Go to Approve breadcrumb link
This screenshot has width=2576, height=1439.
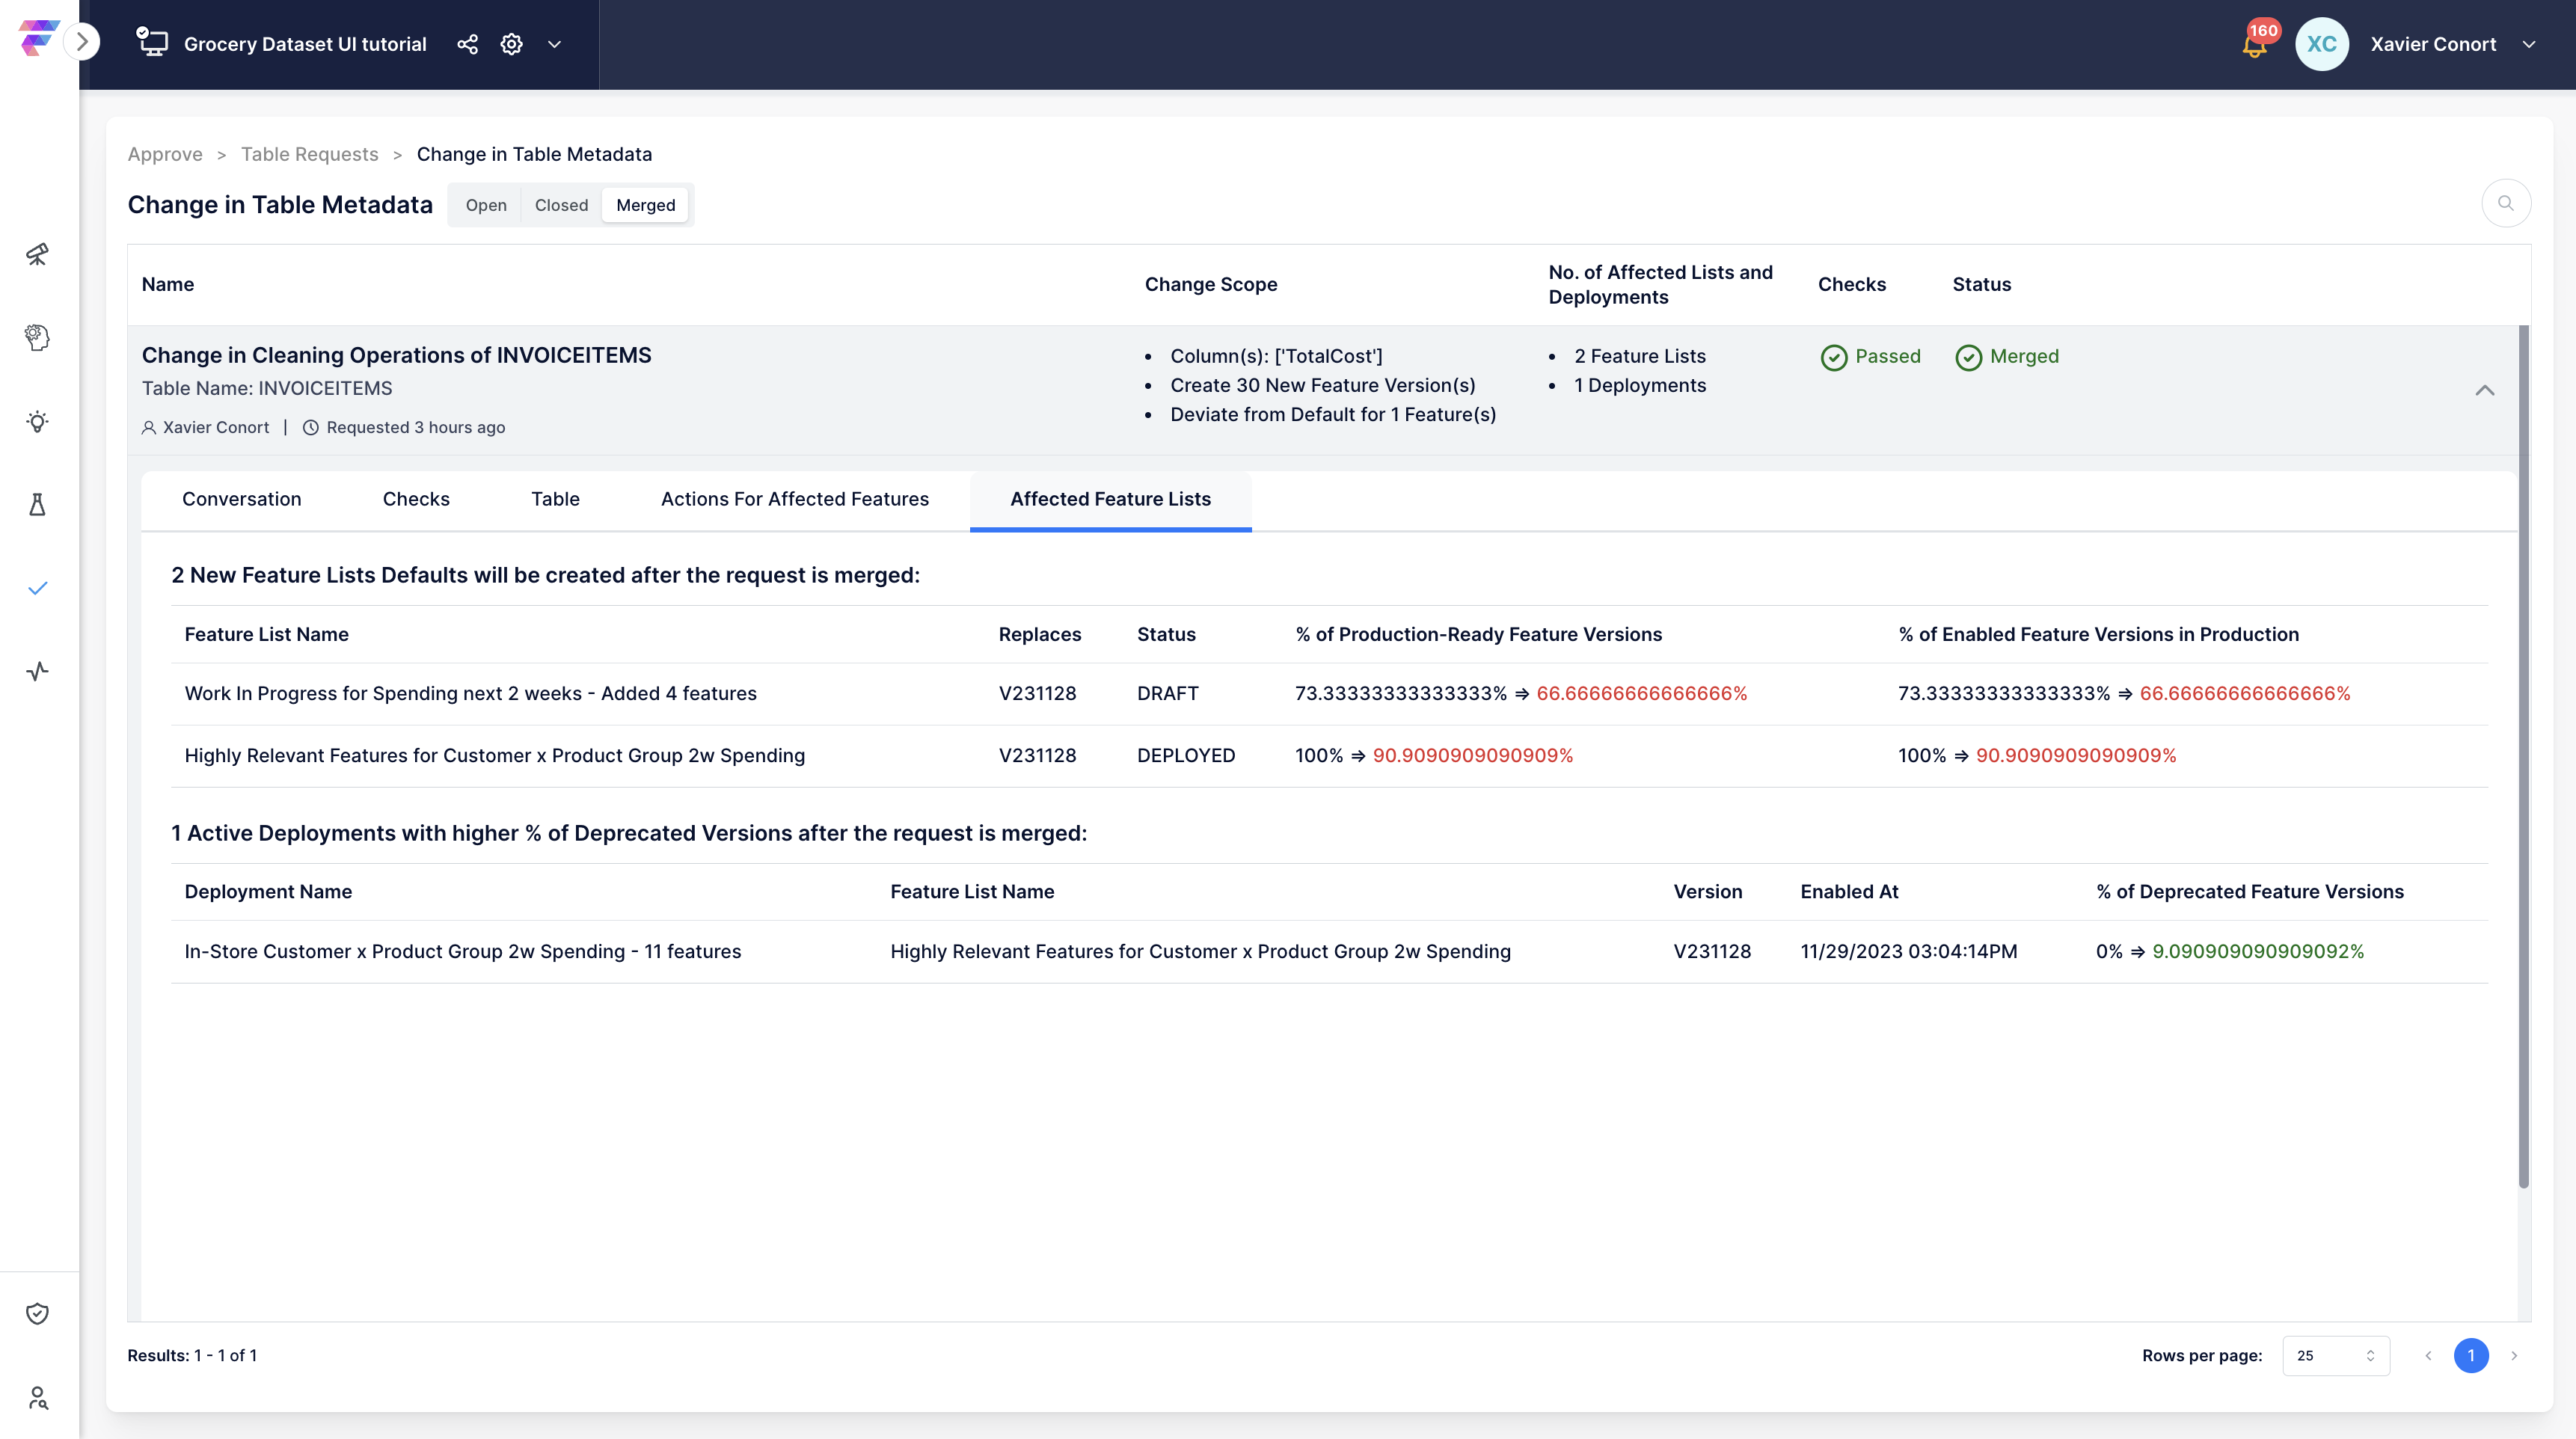(x=165, y=154)
